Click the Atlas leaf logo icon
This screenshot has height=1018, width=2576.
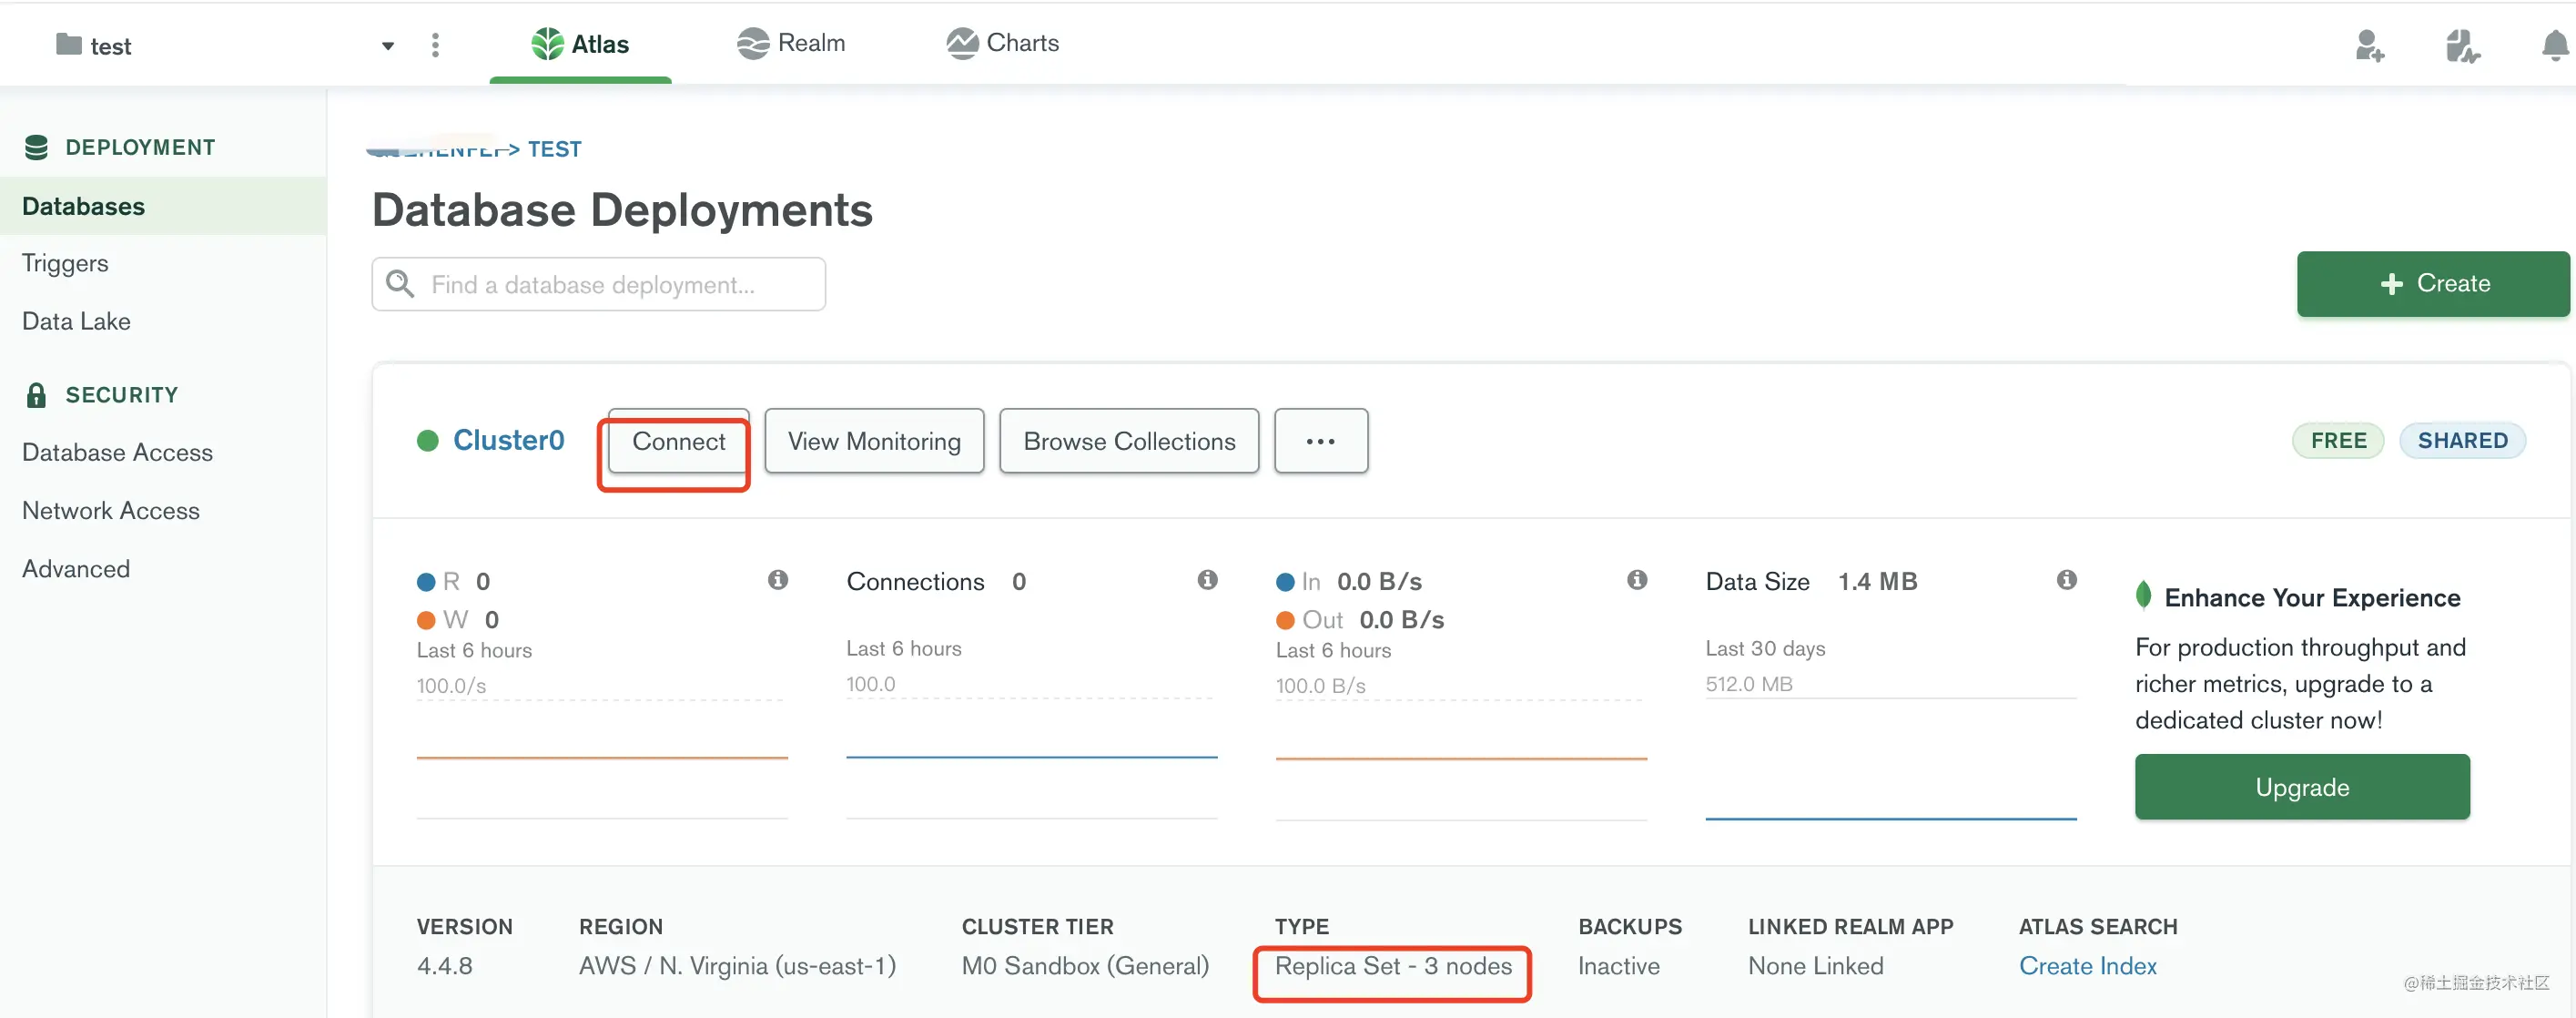point(547,44)
